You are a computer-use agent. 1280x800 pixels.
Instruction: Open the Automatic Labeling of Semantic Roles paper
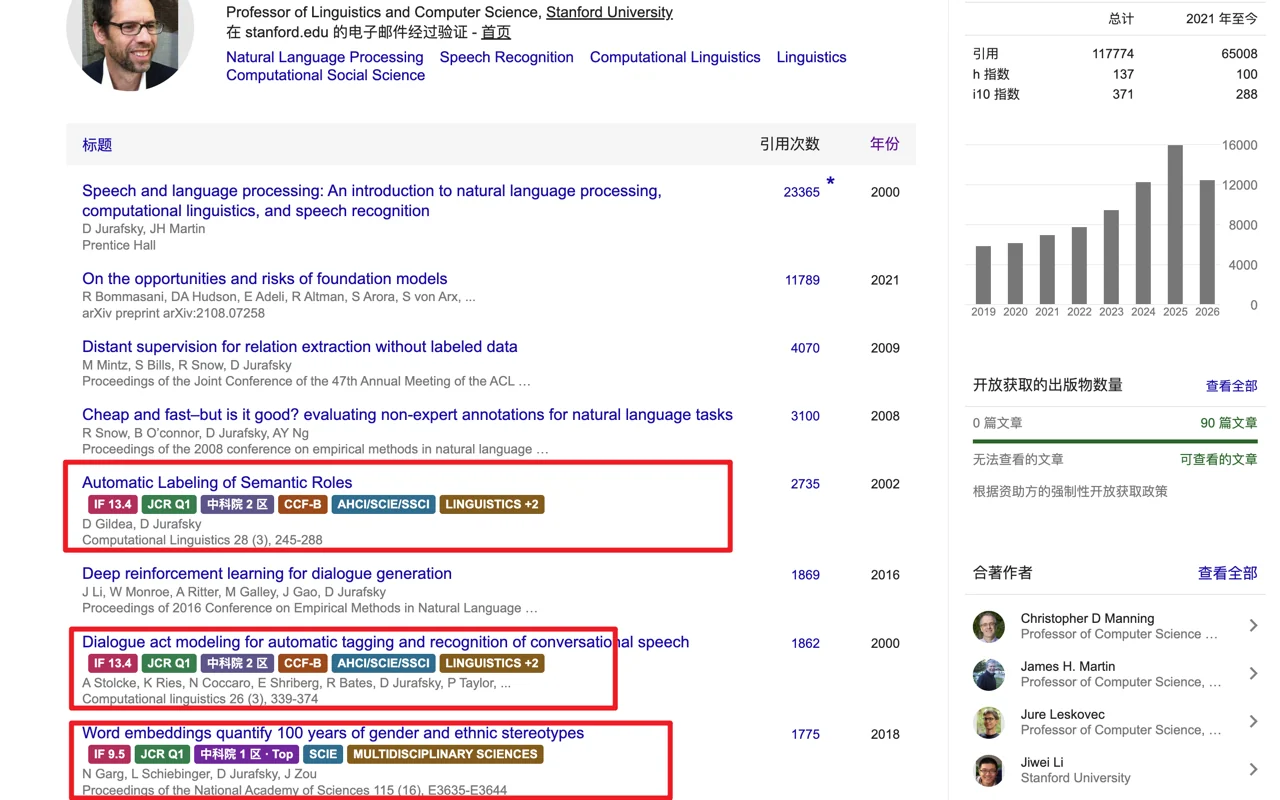point(217,483)
